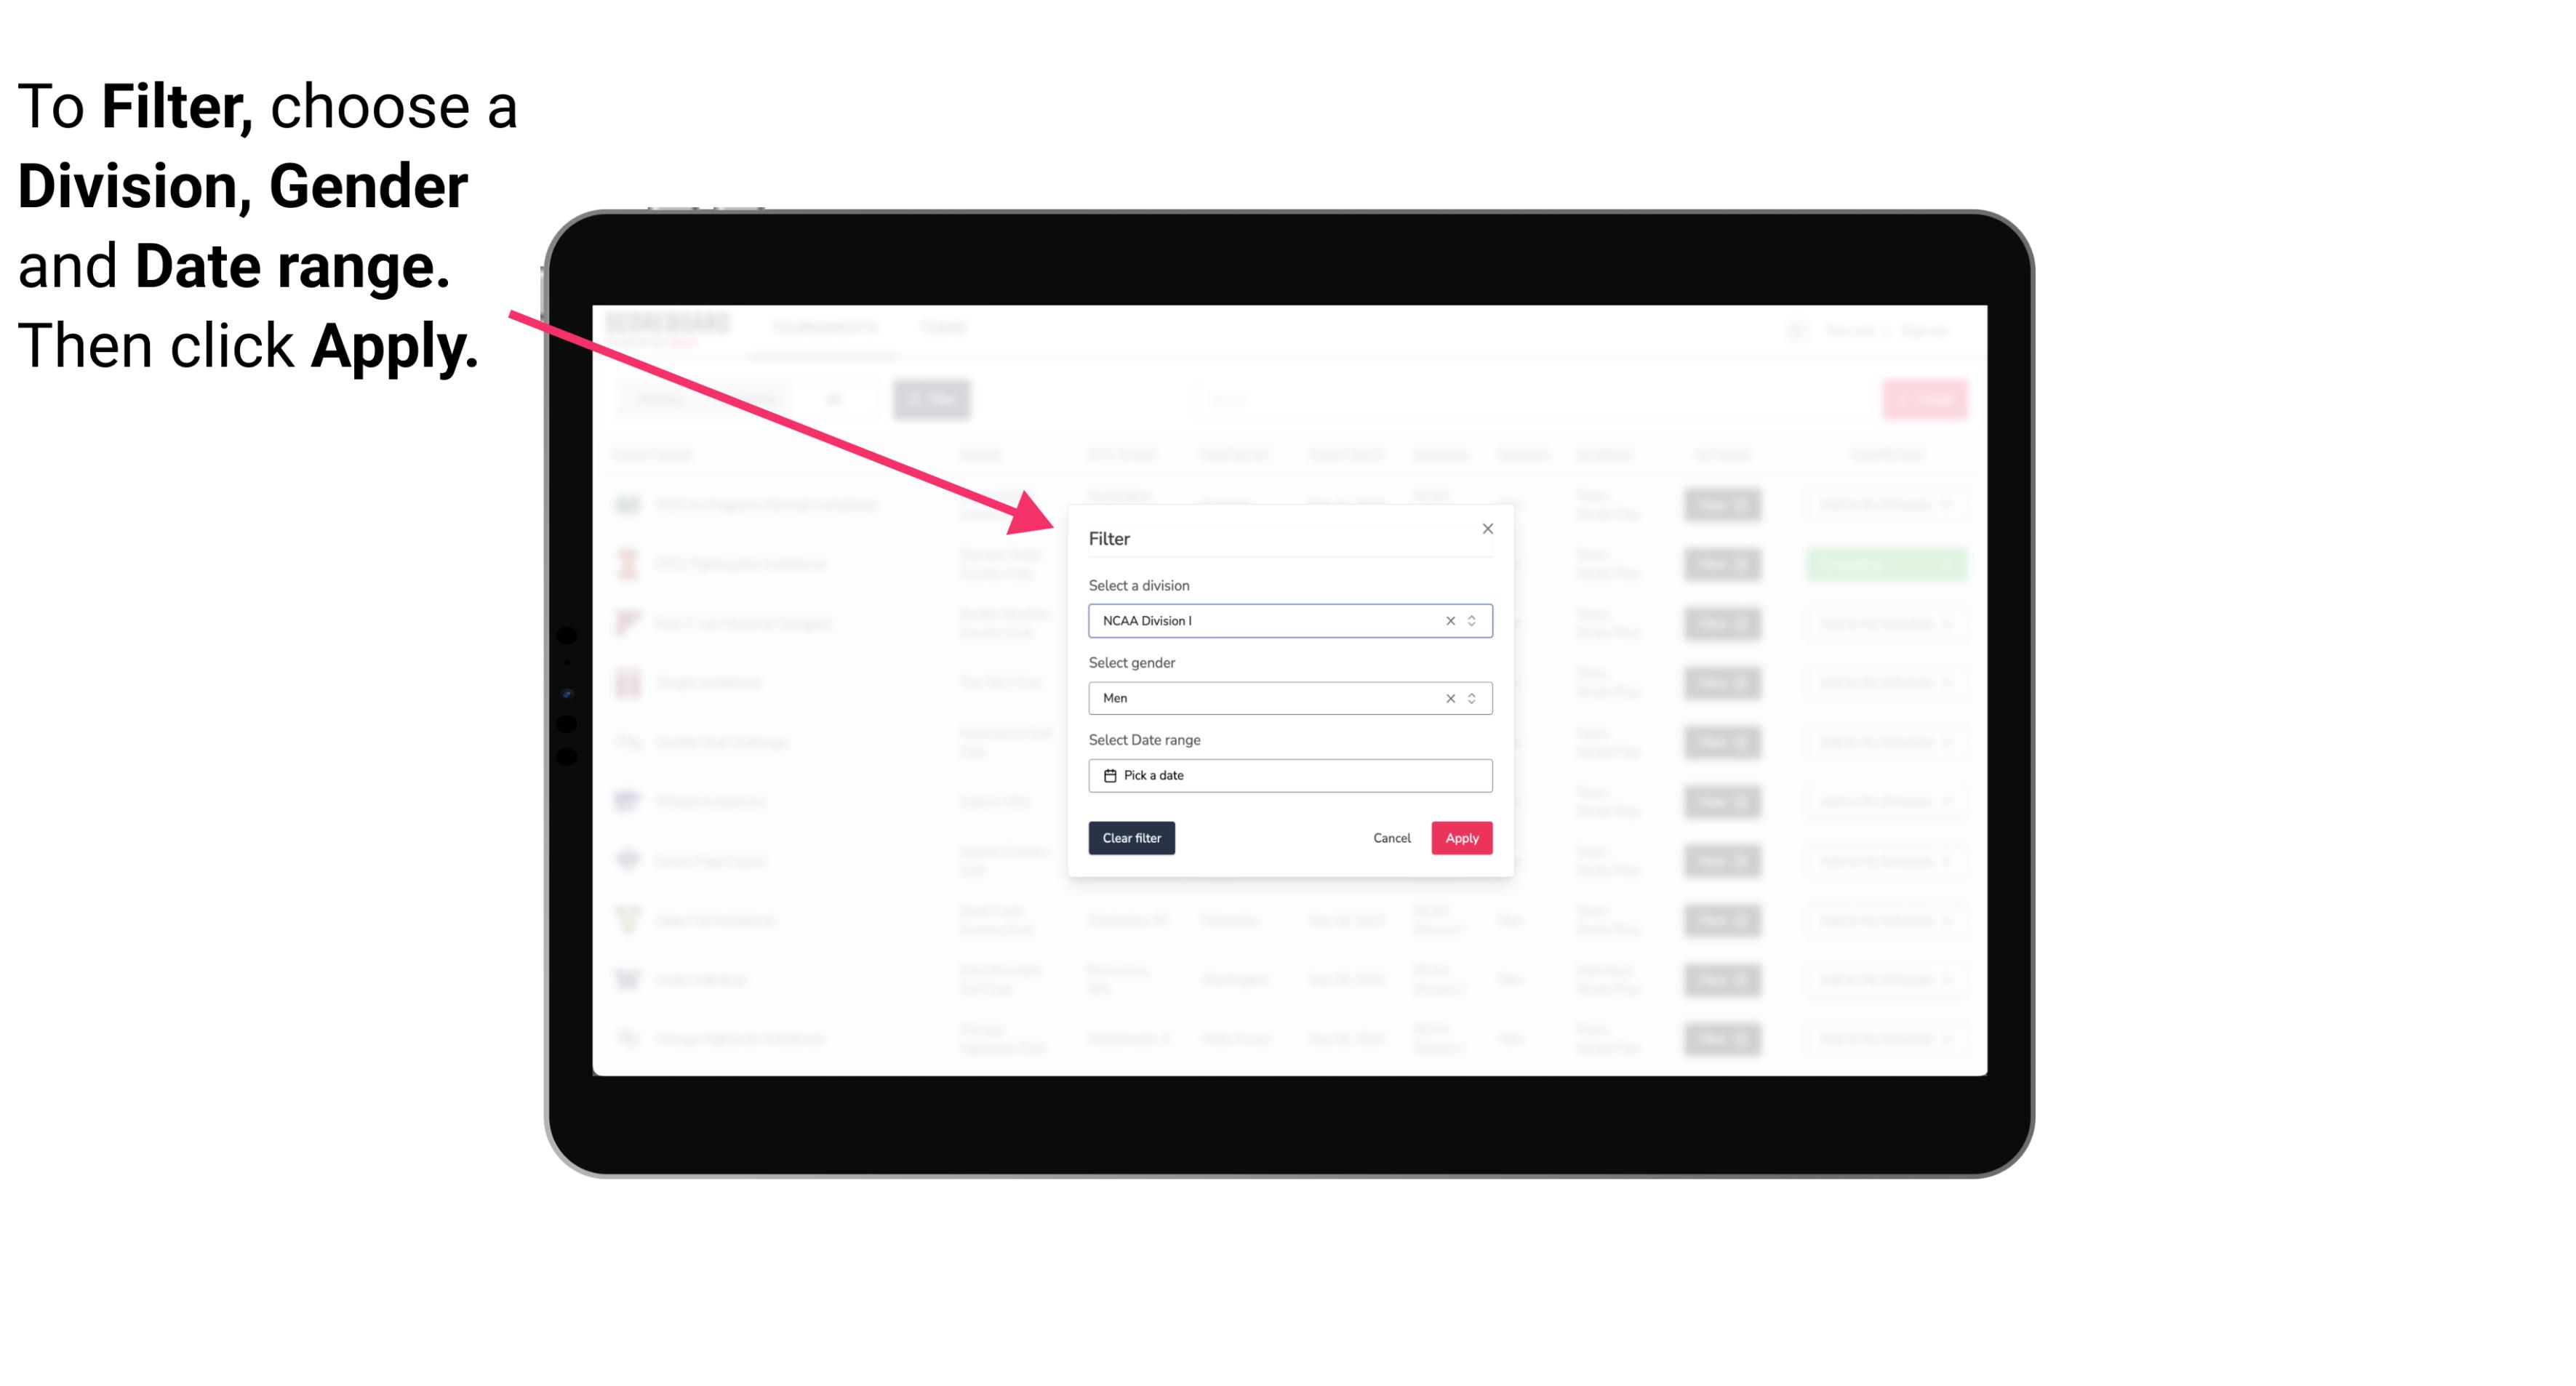Click the Clear filter button
Image resolution: width=2576 pixels, height=1386 pixels.
pyautogui.click(x=1130, y=838)
